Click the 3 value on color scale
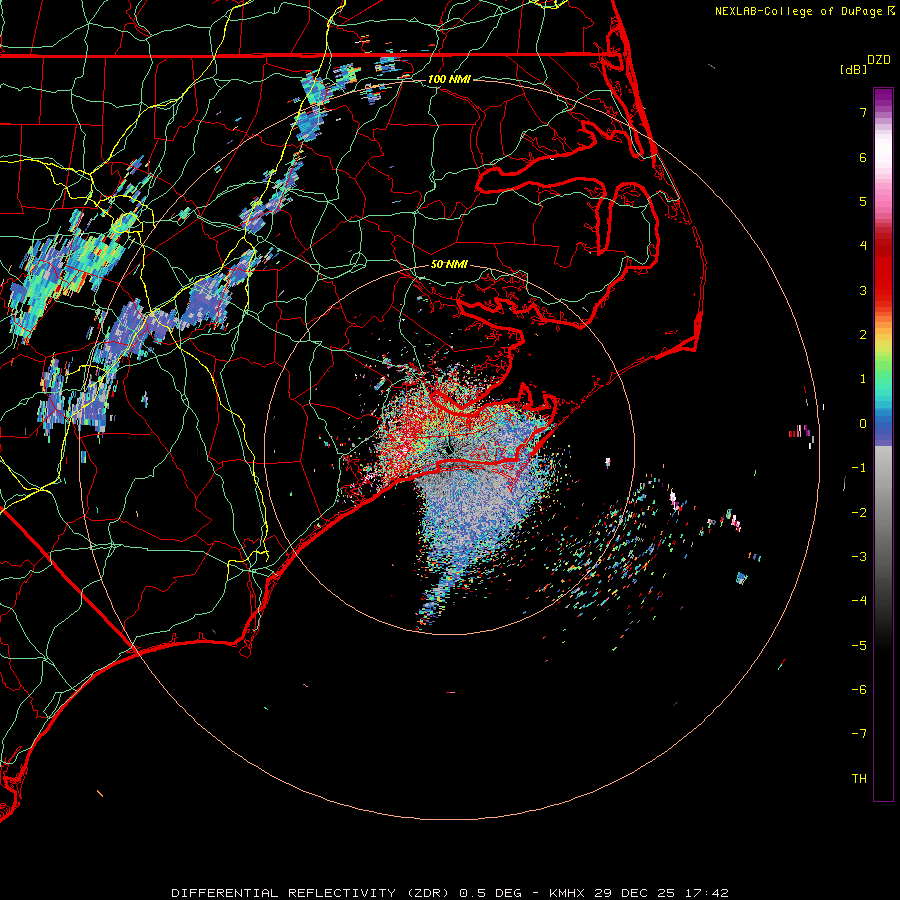The image size is (900, 900). click(863, 290)
